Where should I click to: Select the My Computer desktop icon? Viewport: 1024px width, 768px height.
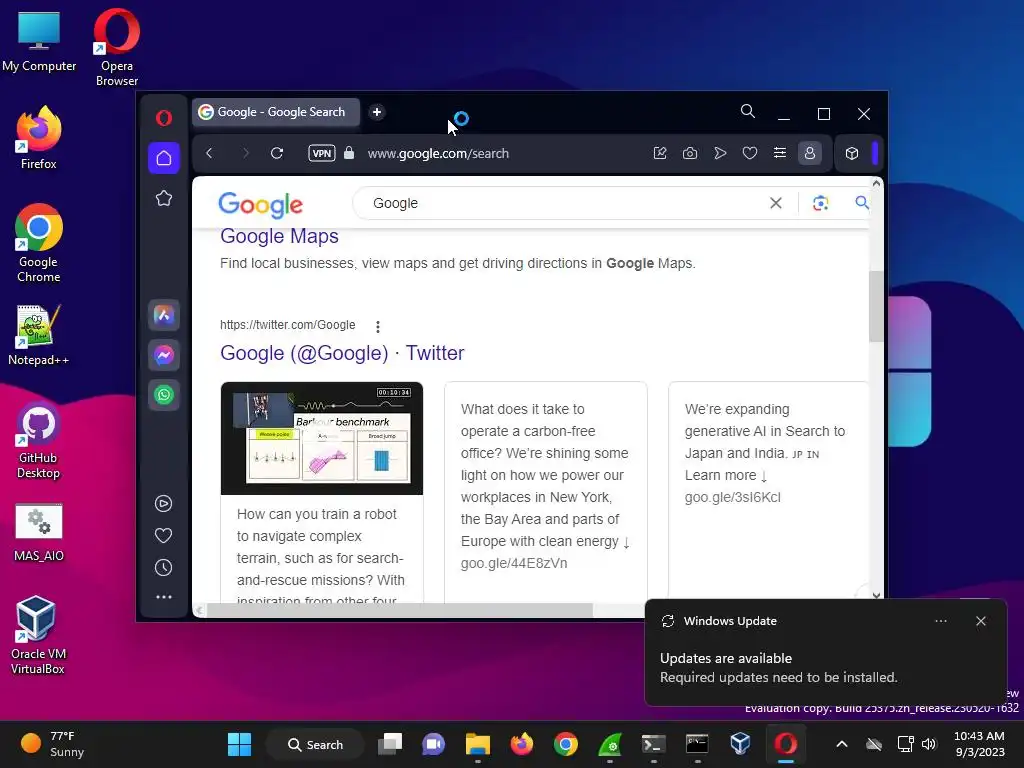(39, 41)
